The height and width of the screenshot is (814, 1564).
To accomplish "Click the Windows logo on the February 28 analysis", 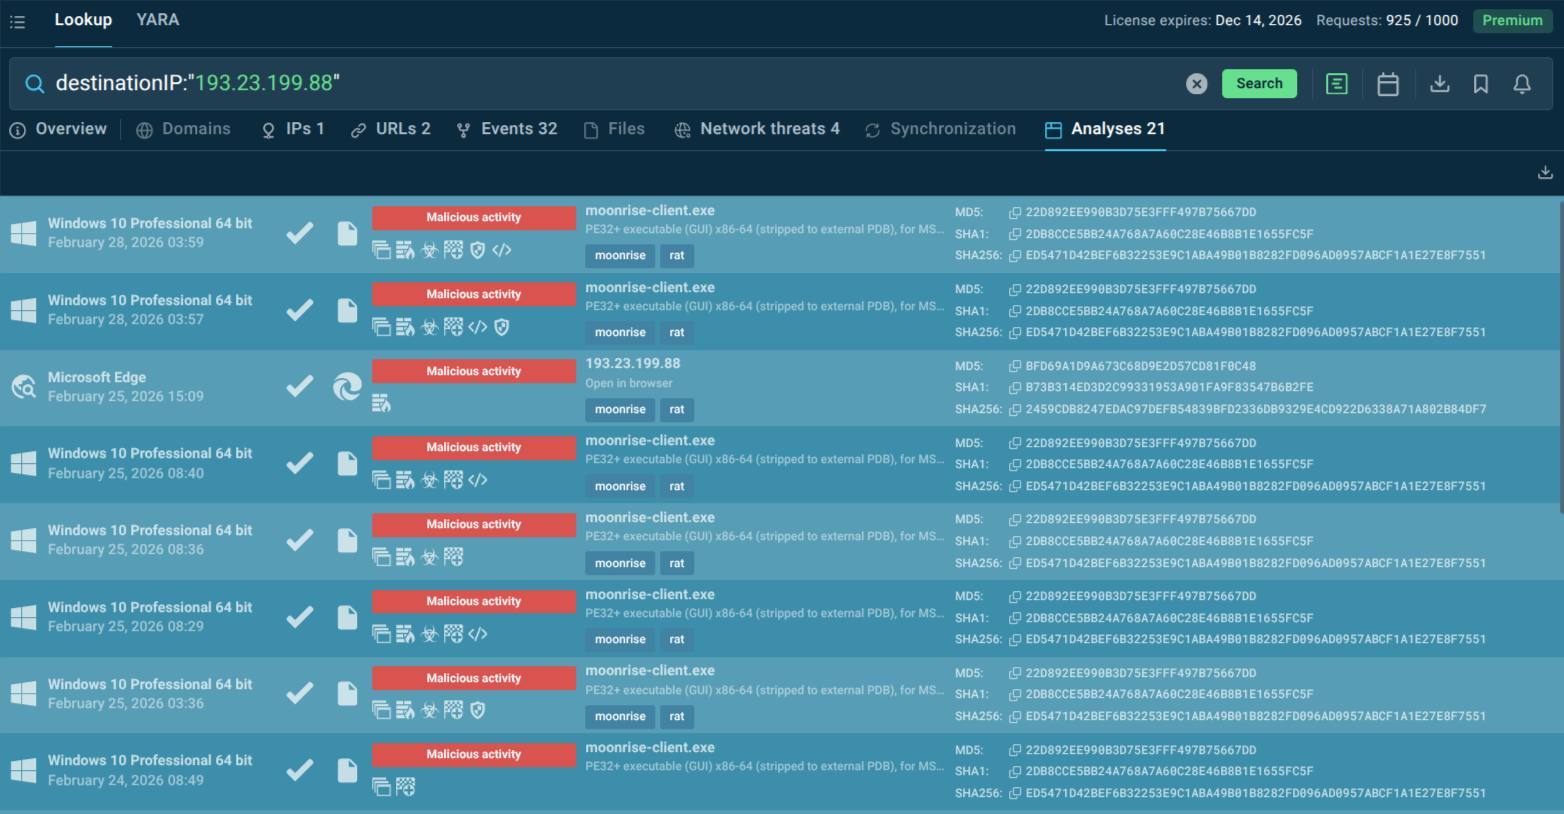I will tap(22, 233).
